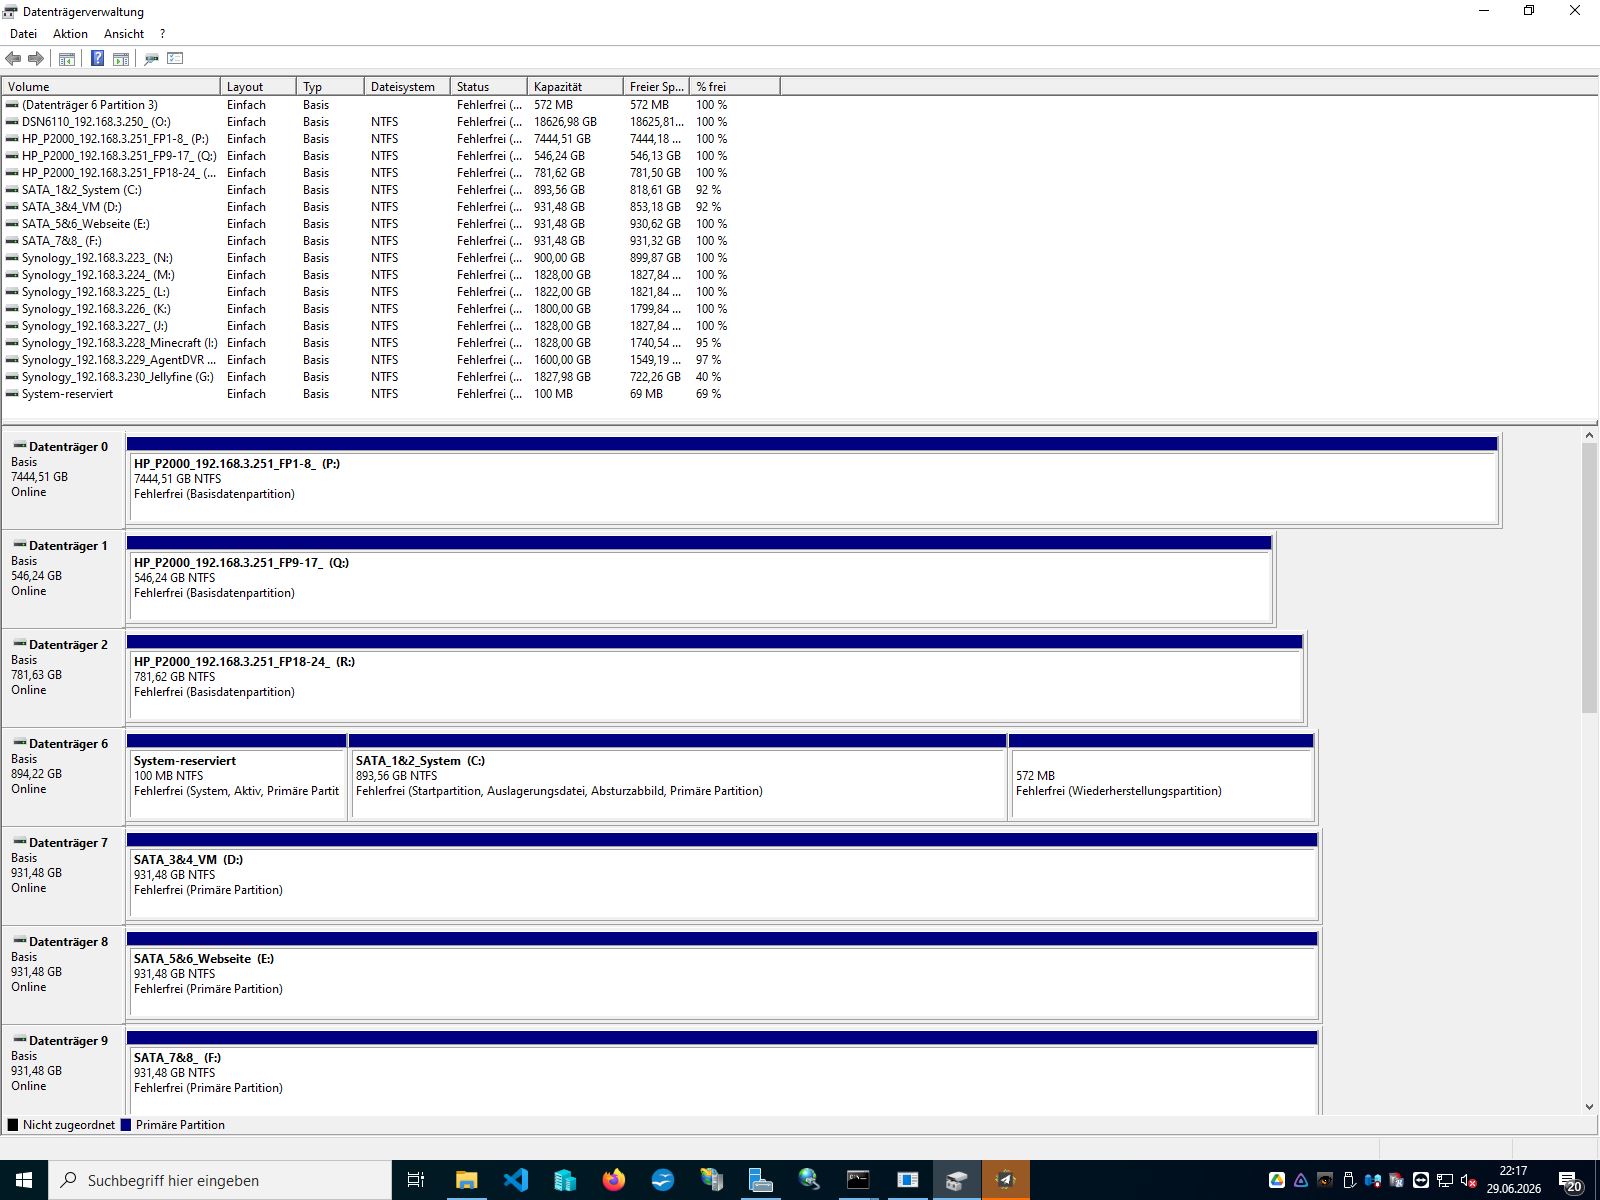Select the DSN6110_192.168.3.250_ (O:) volume row

[x=390, y=122]
